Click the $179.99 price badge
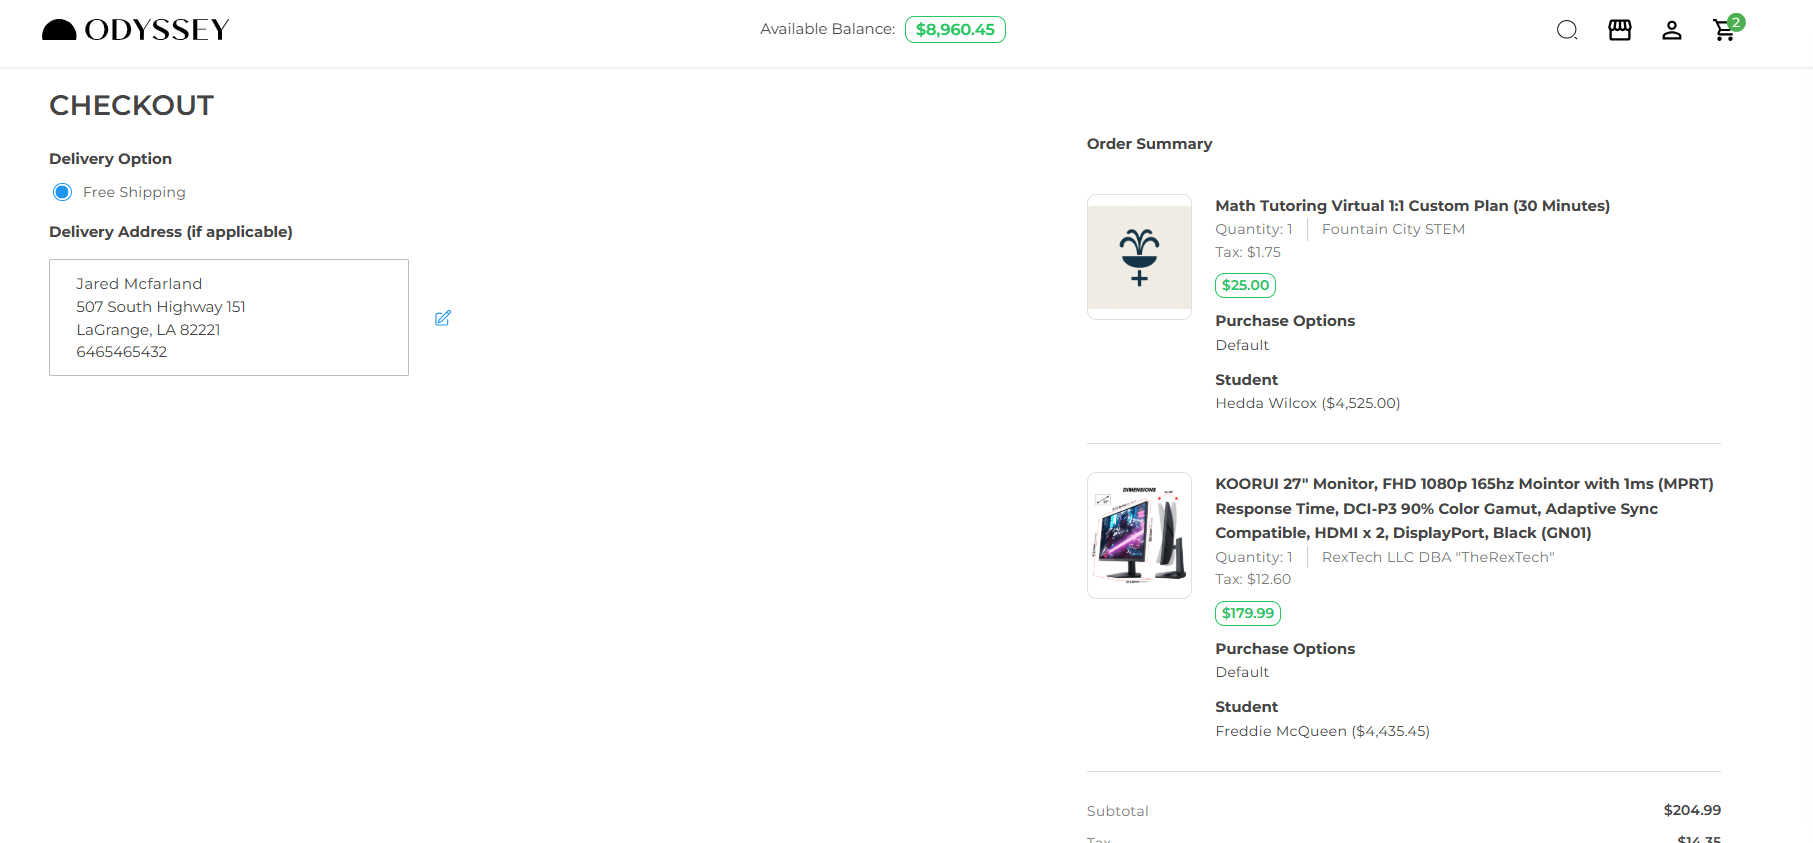1813x843 pixels. click(1247, 613)
